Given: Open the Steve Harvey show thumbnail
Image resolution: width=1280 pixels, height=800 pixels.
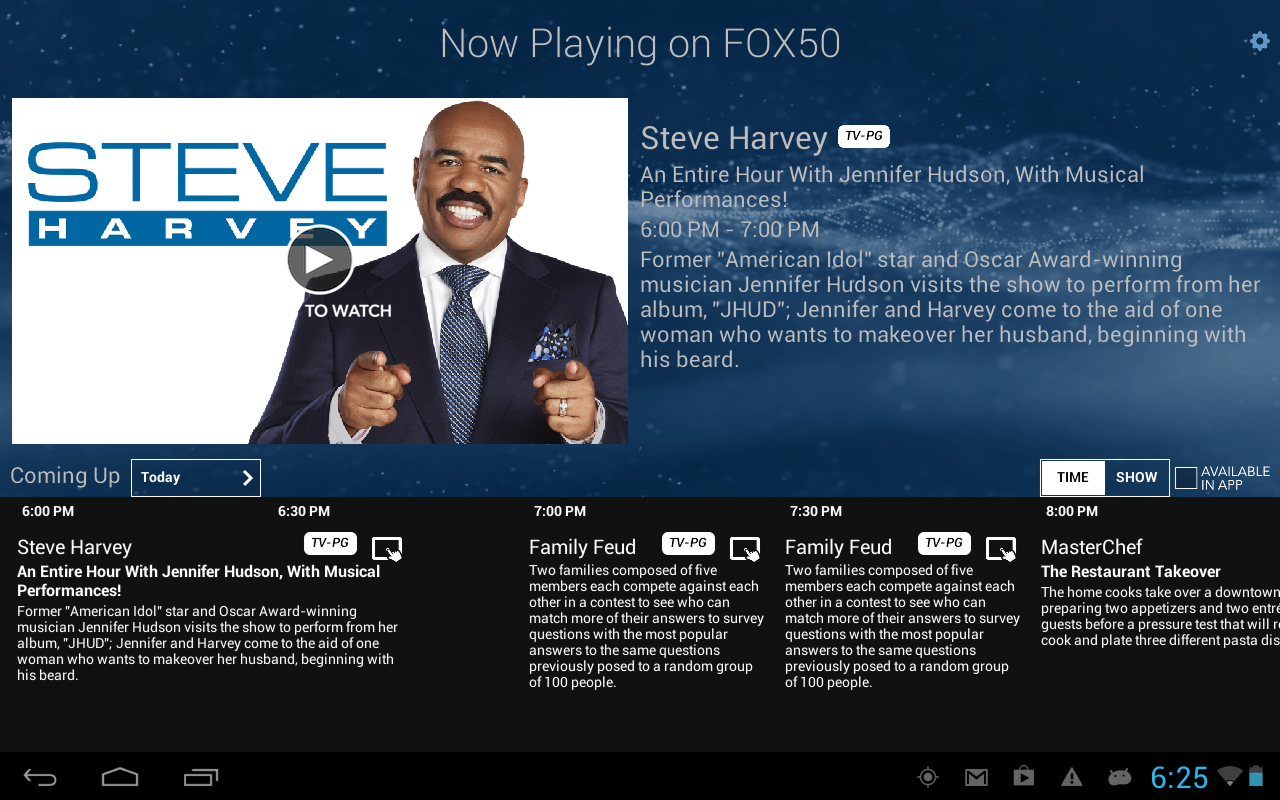Looking at the screenshot, I should point(320,271).
